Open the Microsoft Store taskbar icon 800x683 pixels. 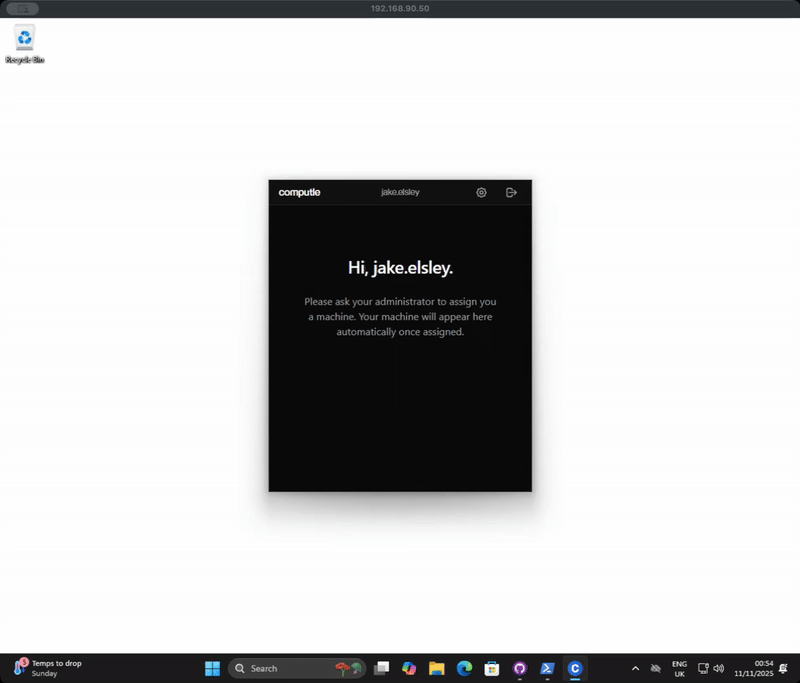point(490,668)
